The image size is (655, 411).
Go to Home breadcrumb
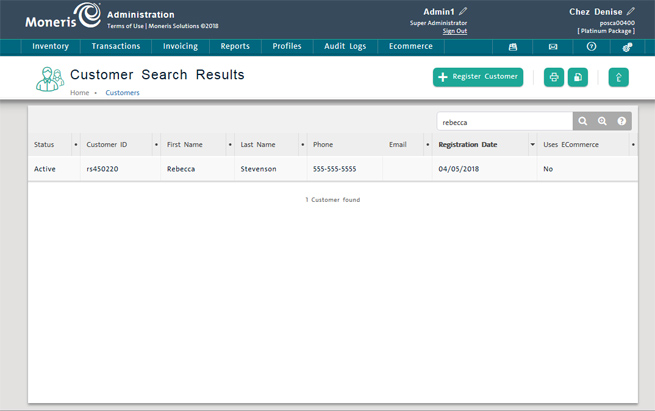(79, 93)
